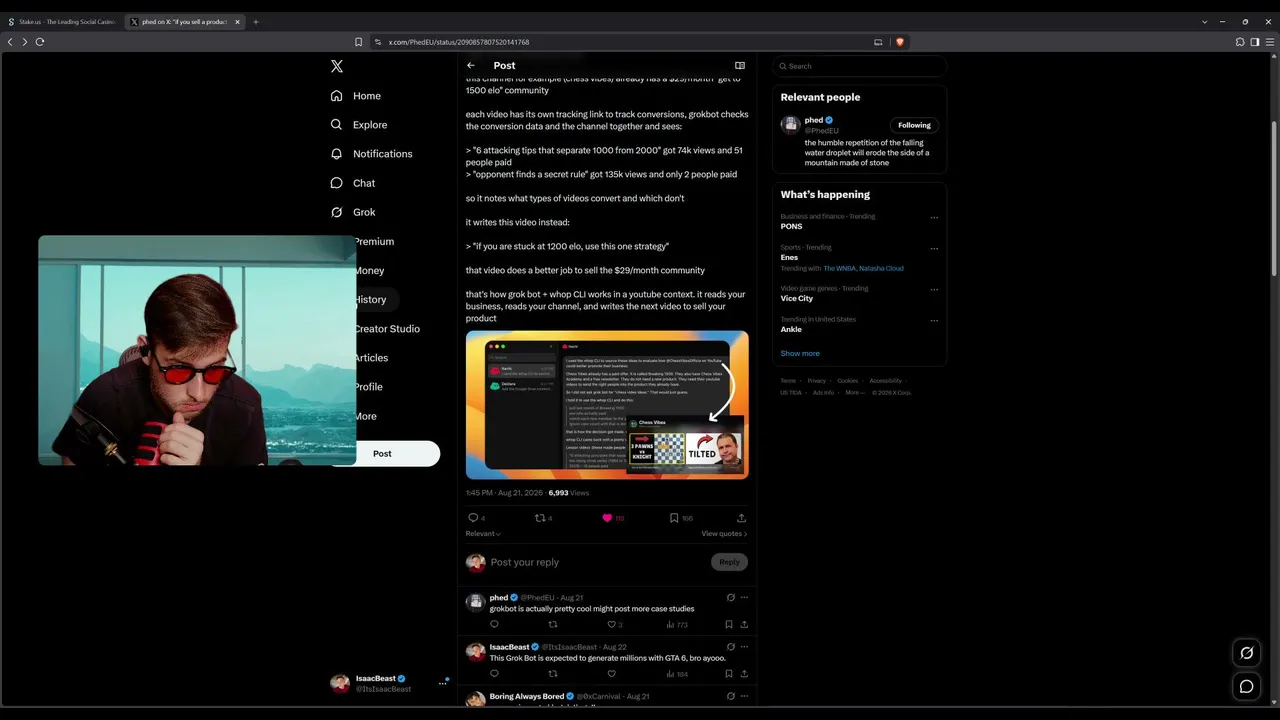This screenshot has height=720, width=1280.
Task: Share IsaacBeast's GTA 6 reply
Action: (744, 674)
